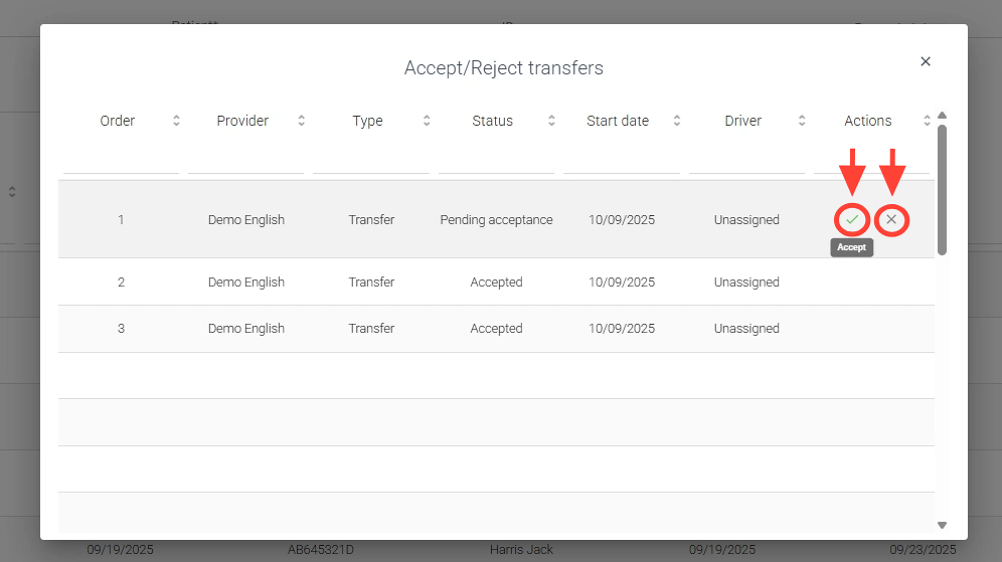
Task: Reject the pending transfer with X icon
Action: [x=891, y=219]
